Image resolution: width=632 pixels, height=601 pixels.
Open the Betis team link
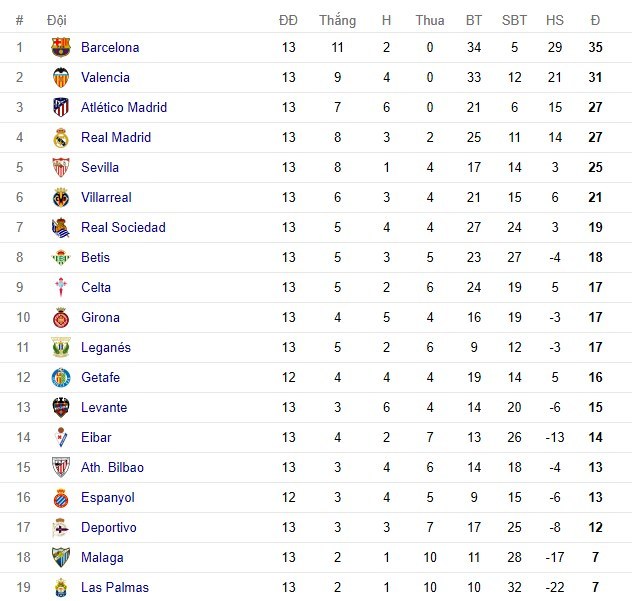point(95,257)
